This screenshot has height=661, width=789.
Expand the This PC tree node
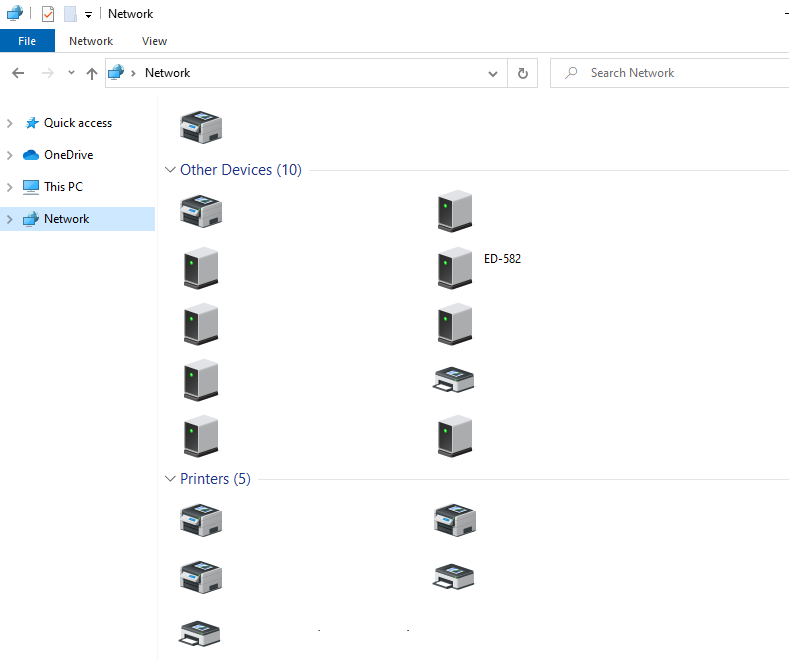point(10,187)
